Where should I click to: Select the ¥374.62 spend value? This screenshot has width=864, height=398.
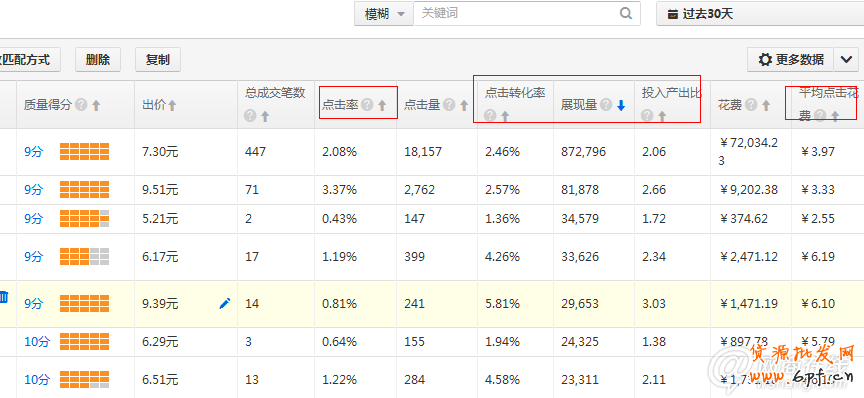(x=744, y=219)
